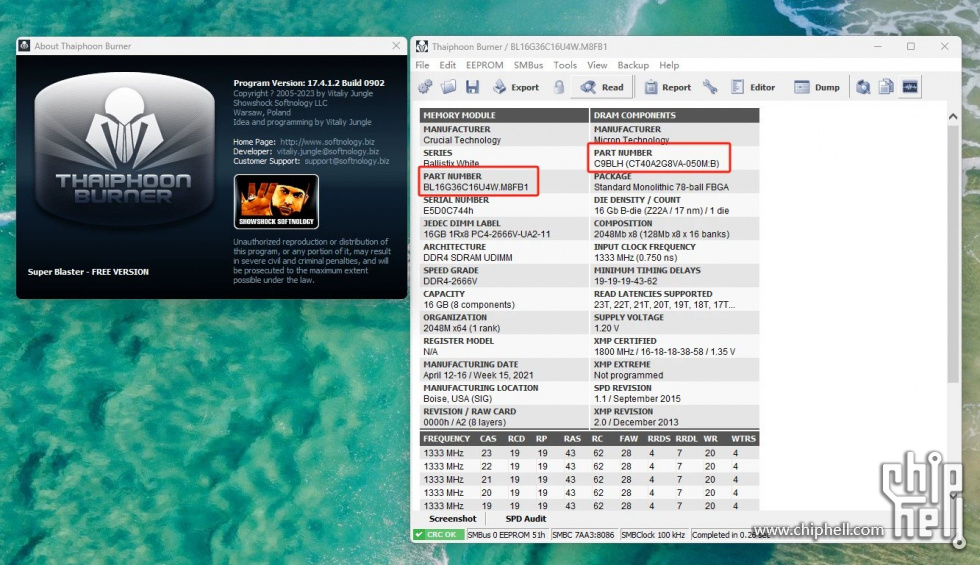
Task: Click manufacturing date April 12-16 / Week 15, 2021
Action: pos(478,375)
